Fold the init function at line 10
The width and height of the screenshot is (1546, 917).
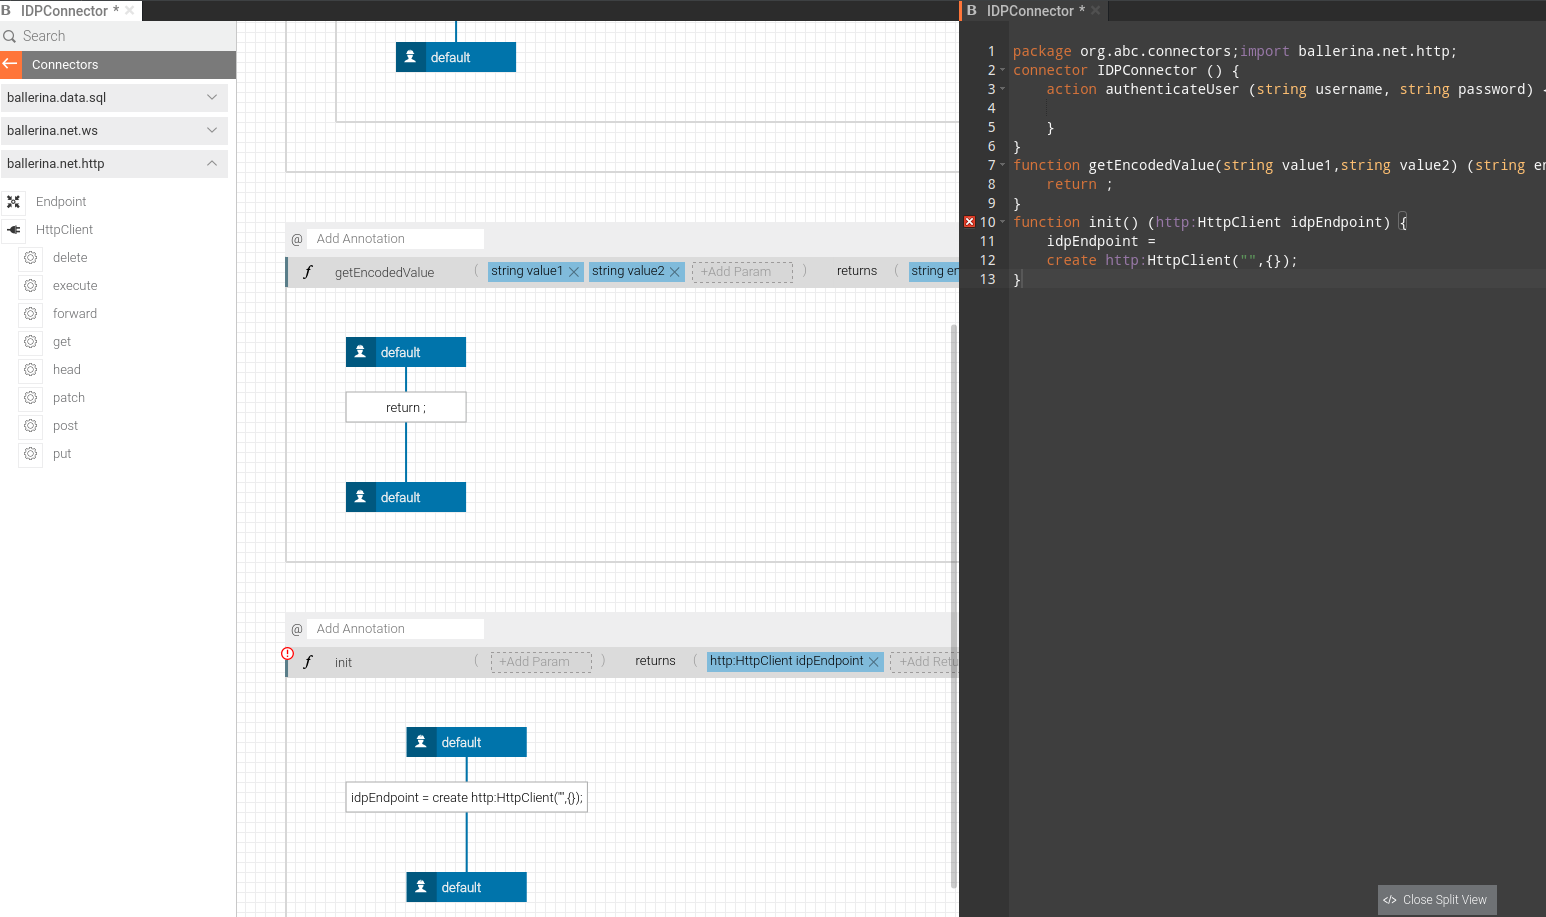click(x=1003, y=222)
